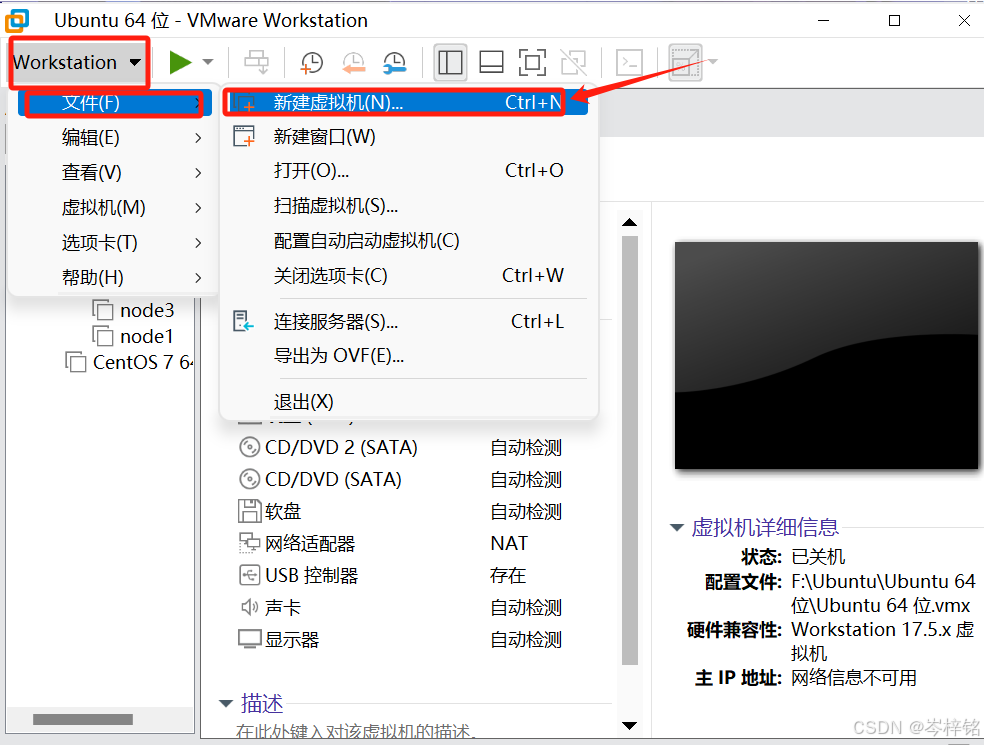Image resolution: width=984 pixels, height=745 pixels.
Task: Click the device list scroll up arrow
Action: [x=629, y=222]
